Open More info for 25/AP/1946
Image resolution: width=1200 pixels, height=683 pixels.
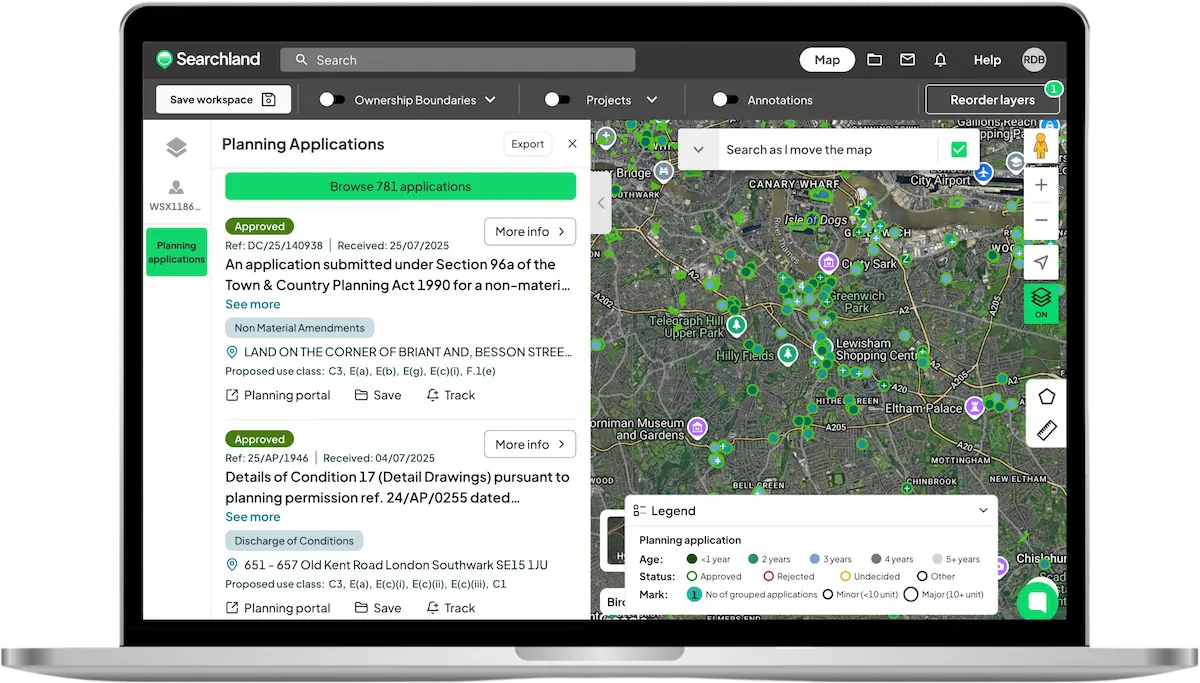(x=530, y=444)
